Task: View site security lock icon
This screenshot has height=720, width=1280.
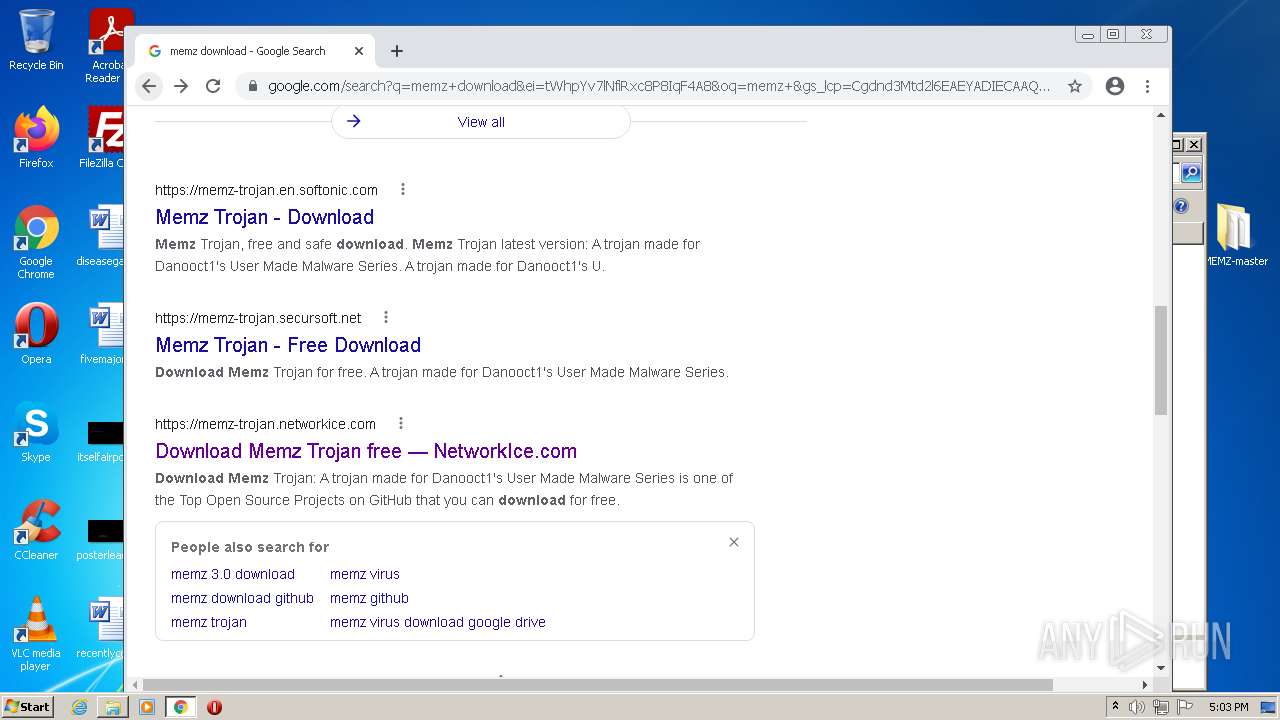Action: 252,86
